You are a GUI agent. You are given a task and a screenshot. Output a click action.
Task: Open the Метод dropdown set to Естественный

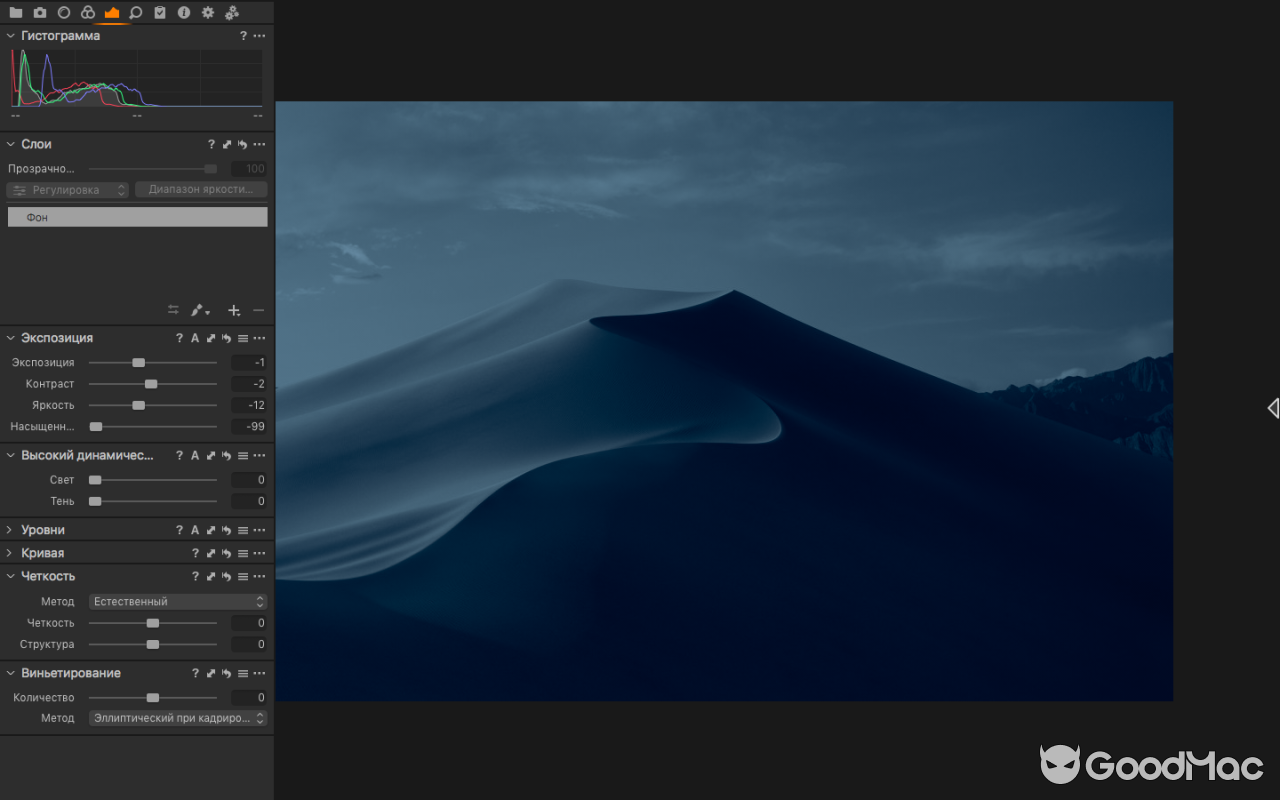(177, 601)
